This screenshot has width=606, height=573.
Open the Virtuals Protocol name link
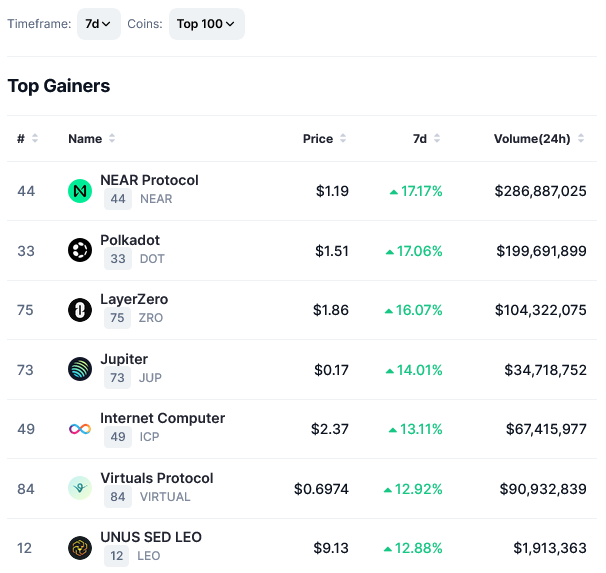tap(156, 478)
